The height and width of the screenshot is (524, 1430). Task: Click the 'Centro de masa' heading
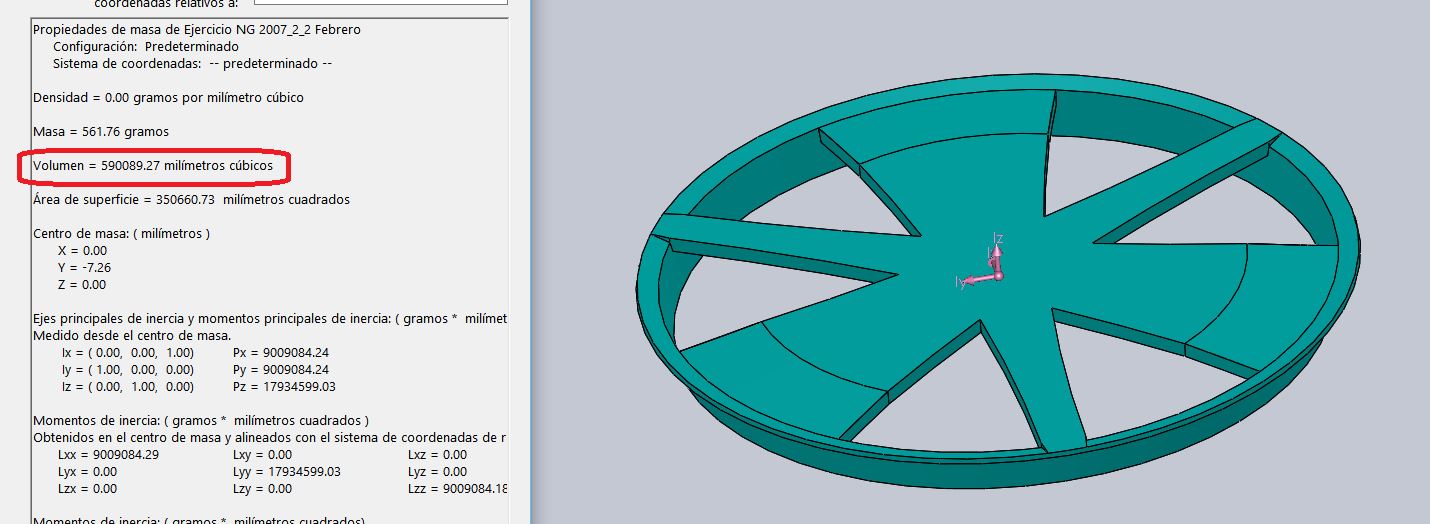point(121,234)
